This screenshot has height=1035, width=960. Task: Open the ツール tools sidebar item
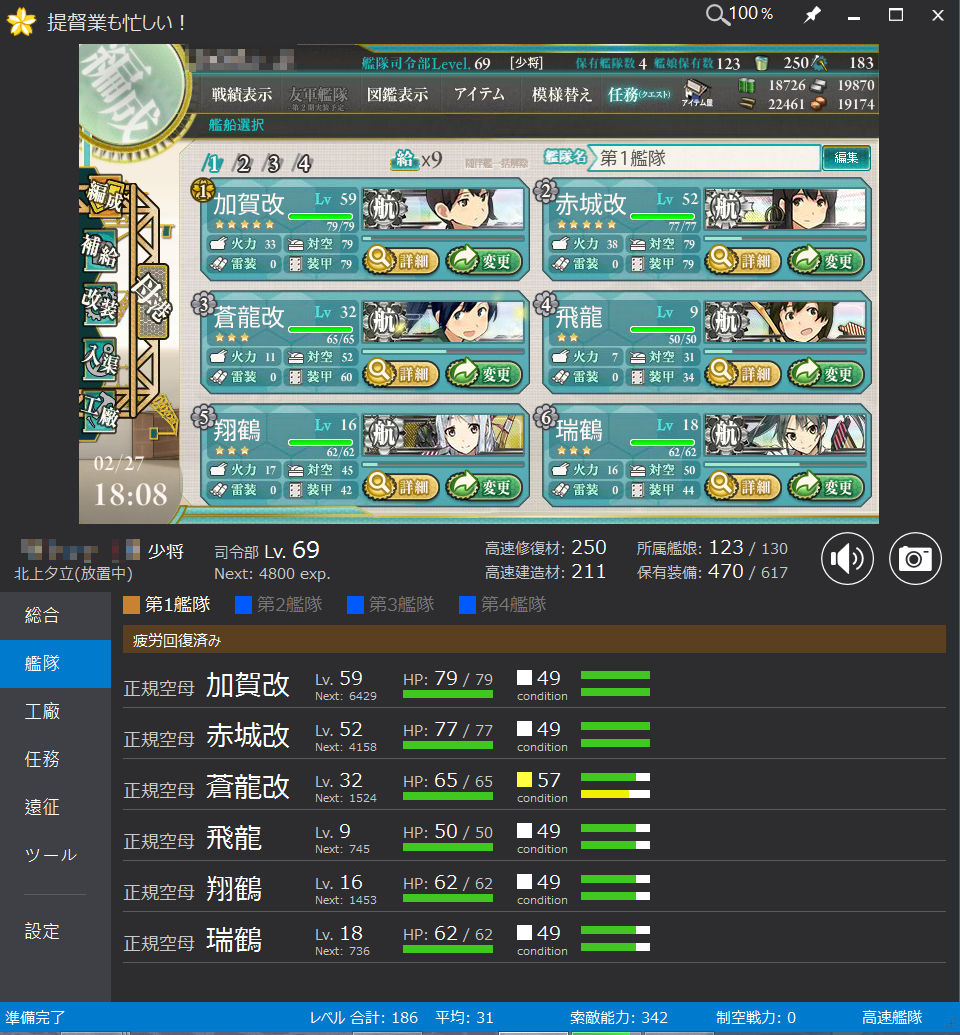tap(55, 855)
